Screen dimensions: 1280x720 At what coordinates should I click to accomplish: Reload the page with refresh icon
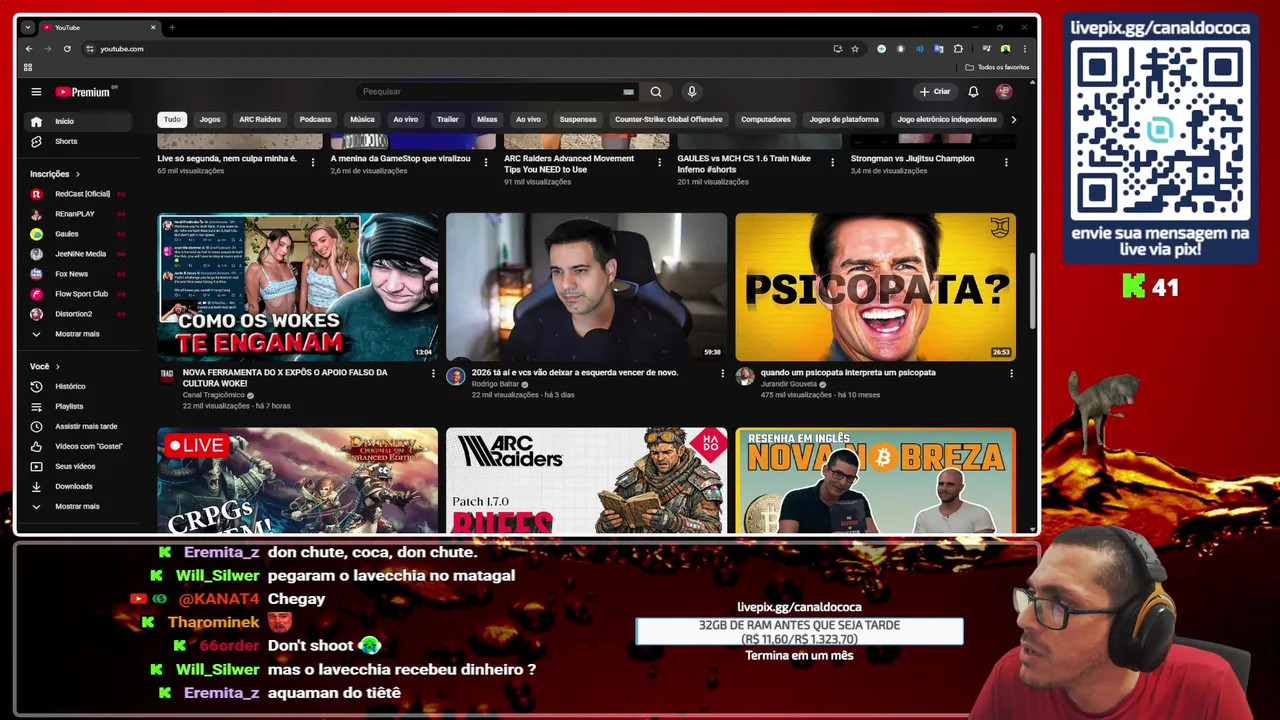click(x=67, y=49)
